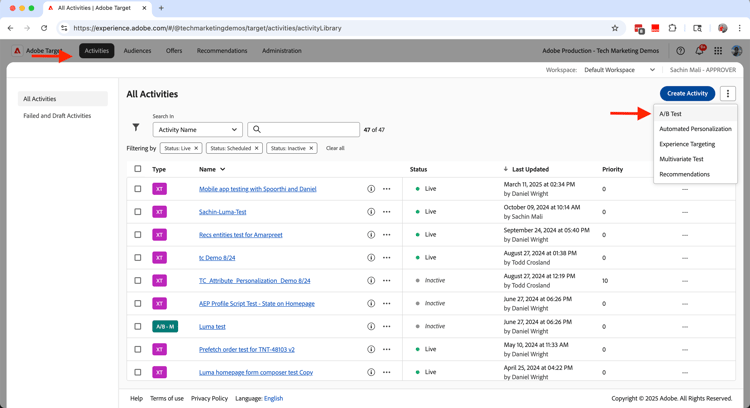Screen dimensions: 750x408
Task: Click the browser reload icon
Action: pyautogui.click(x=44, y=28)
